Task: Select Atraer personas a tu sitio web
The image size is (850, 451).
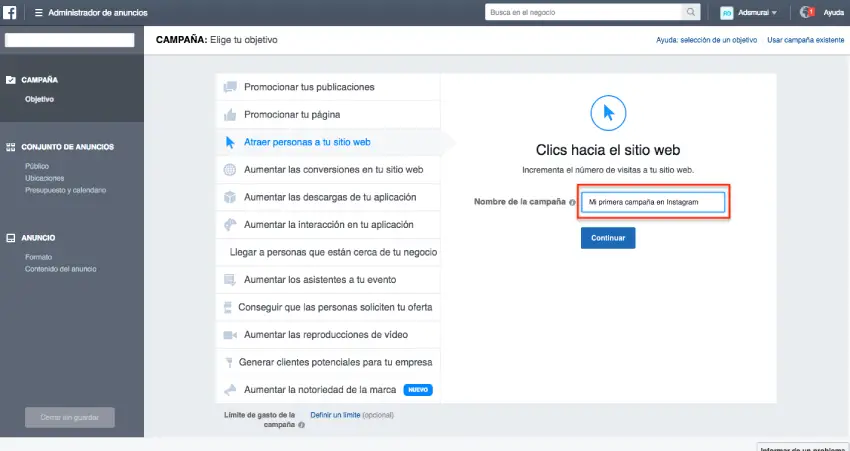Action: click(x=328, y=142)
